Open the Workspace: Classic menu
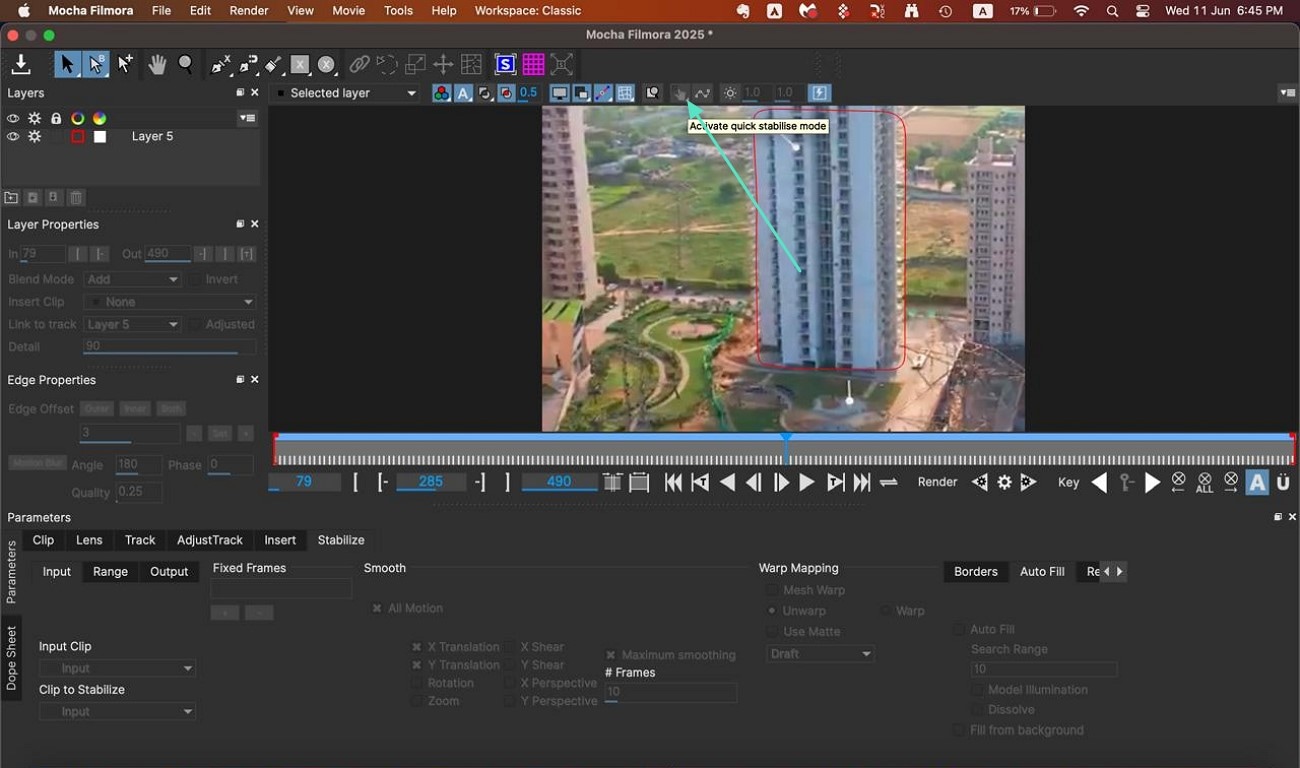This screenshot has height=768, width=1300. [528, 11]
